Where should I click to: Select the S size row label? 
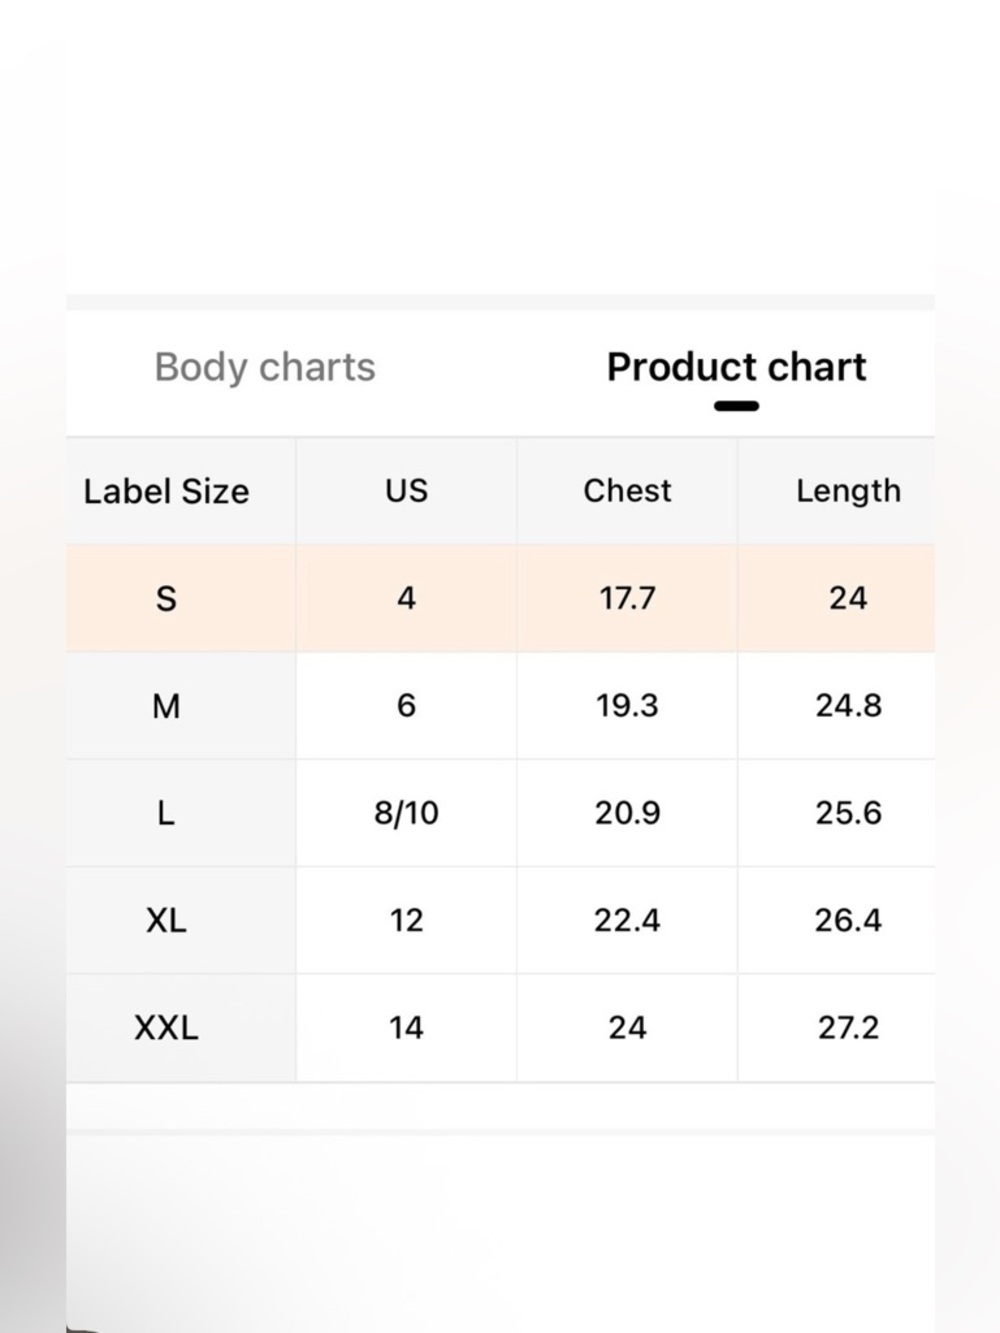(x=166, y=598)
